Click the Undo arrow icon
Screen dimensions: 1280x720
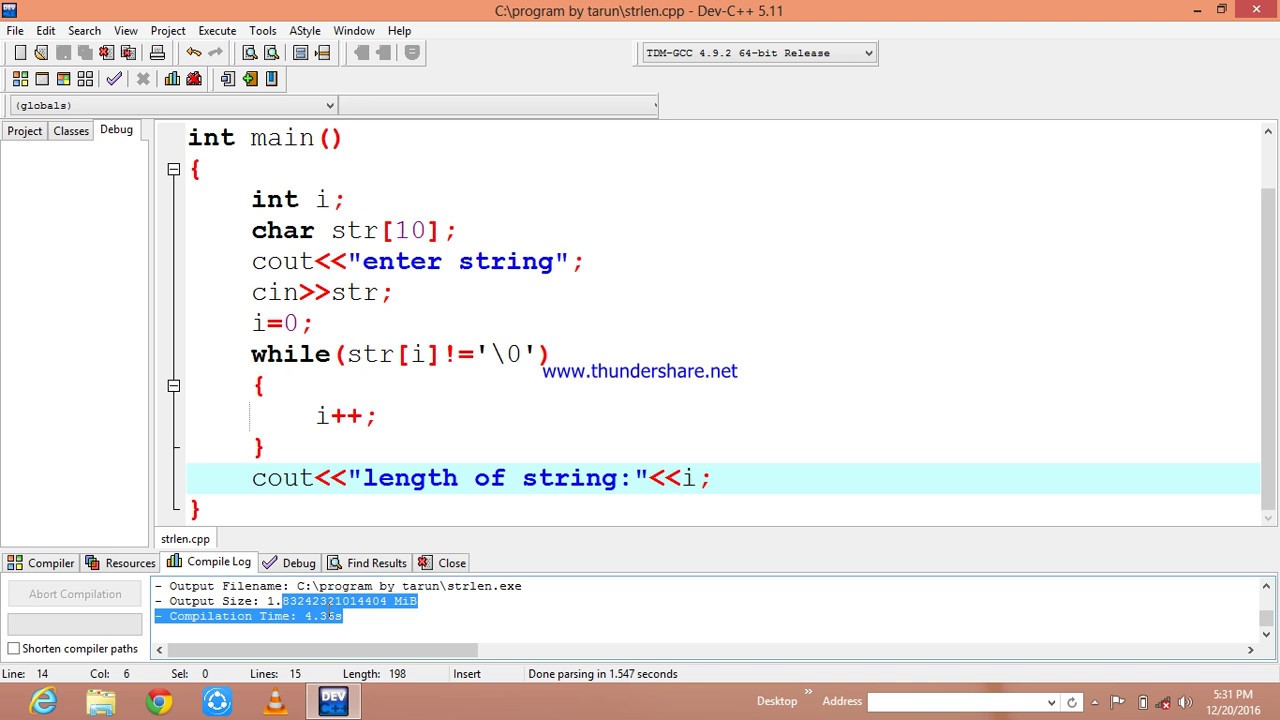click(x=193, y=53)
